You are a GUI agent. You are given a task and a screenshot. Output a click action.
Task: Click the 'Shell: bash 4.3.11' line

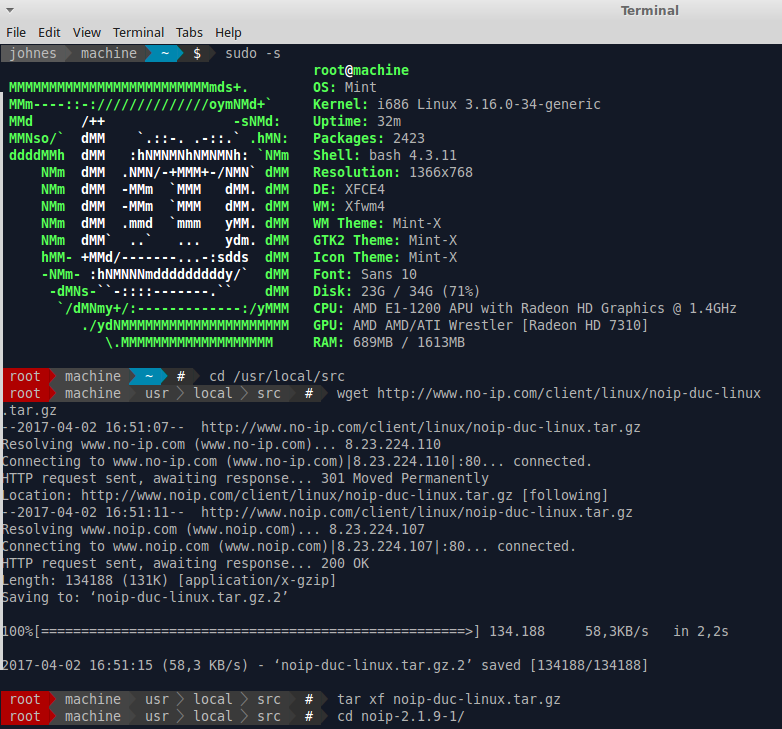[385, 155]
